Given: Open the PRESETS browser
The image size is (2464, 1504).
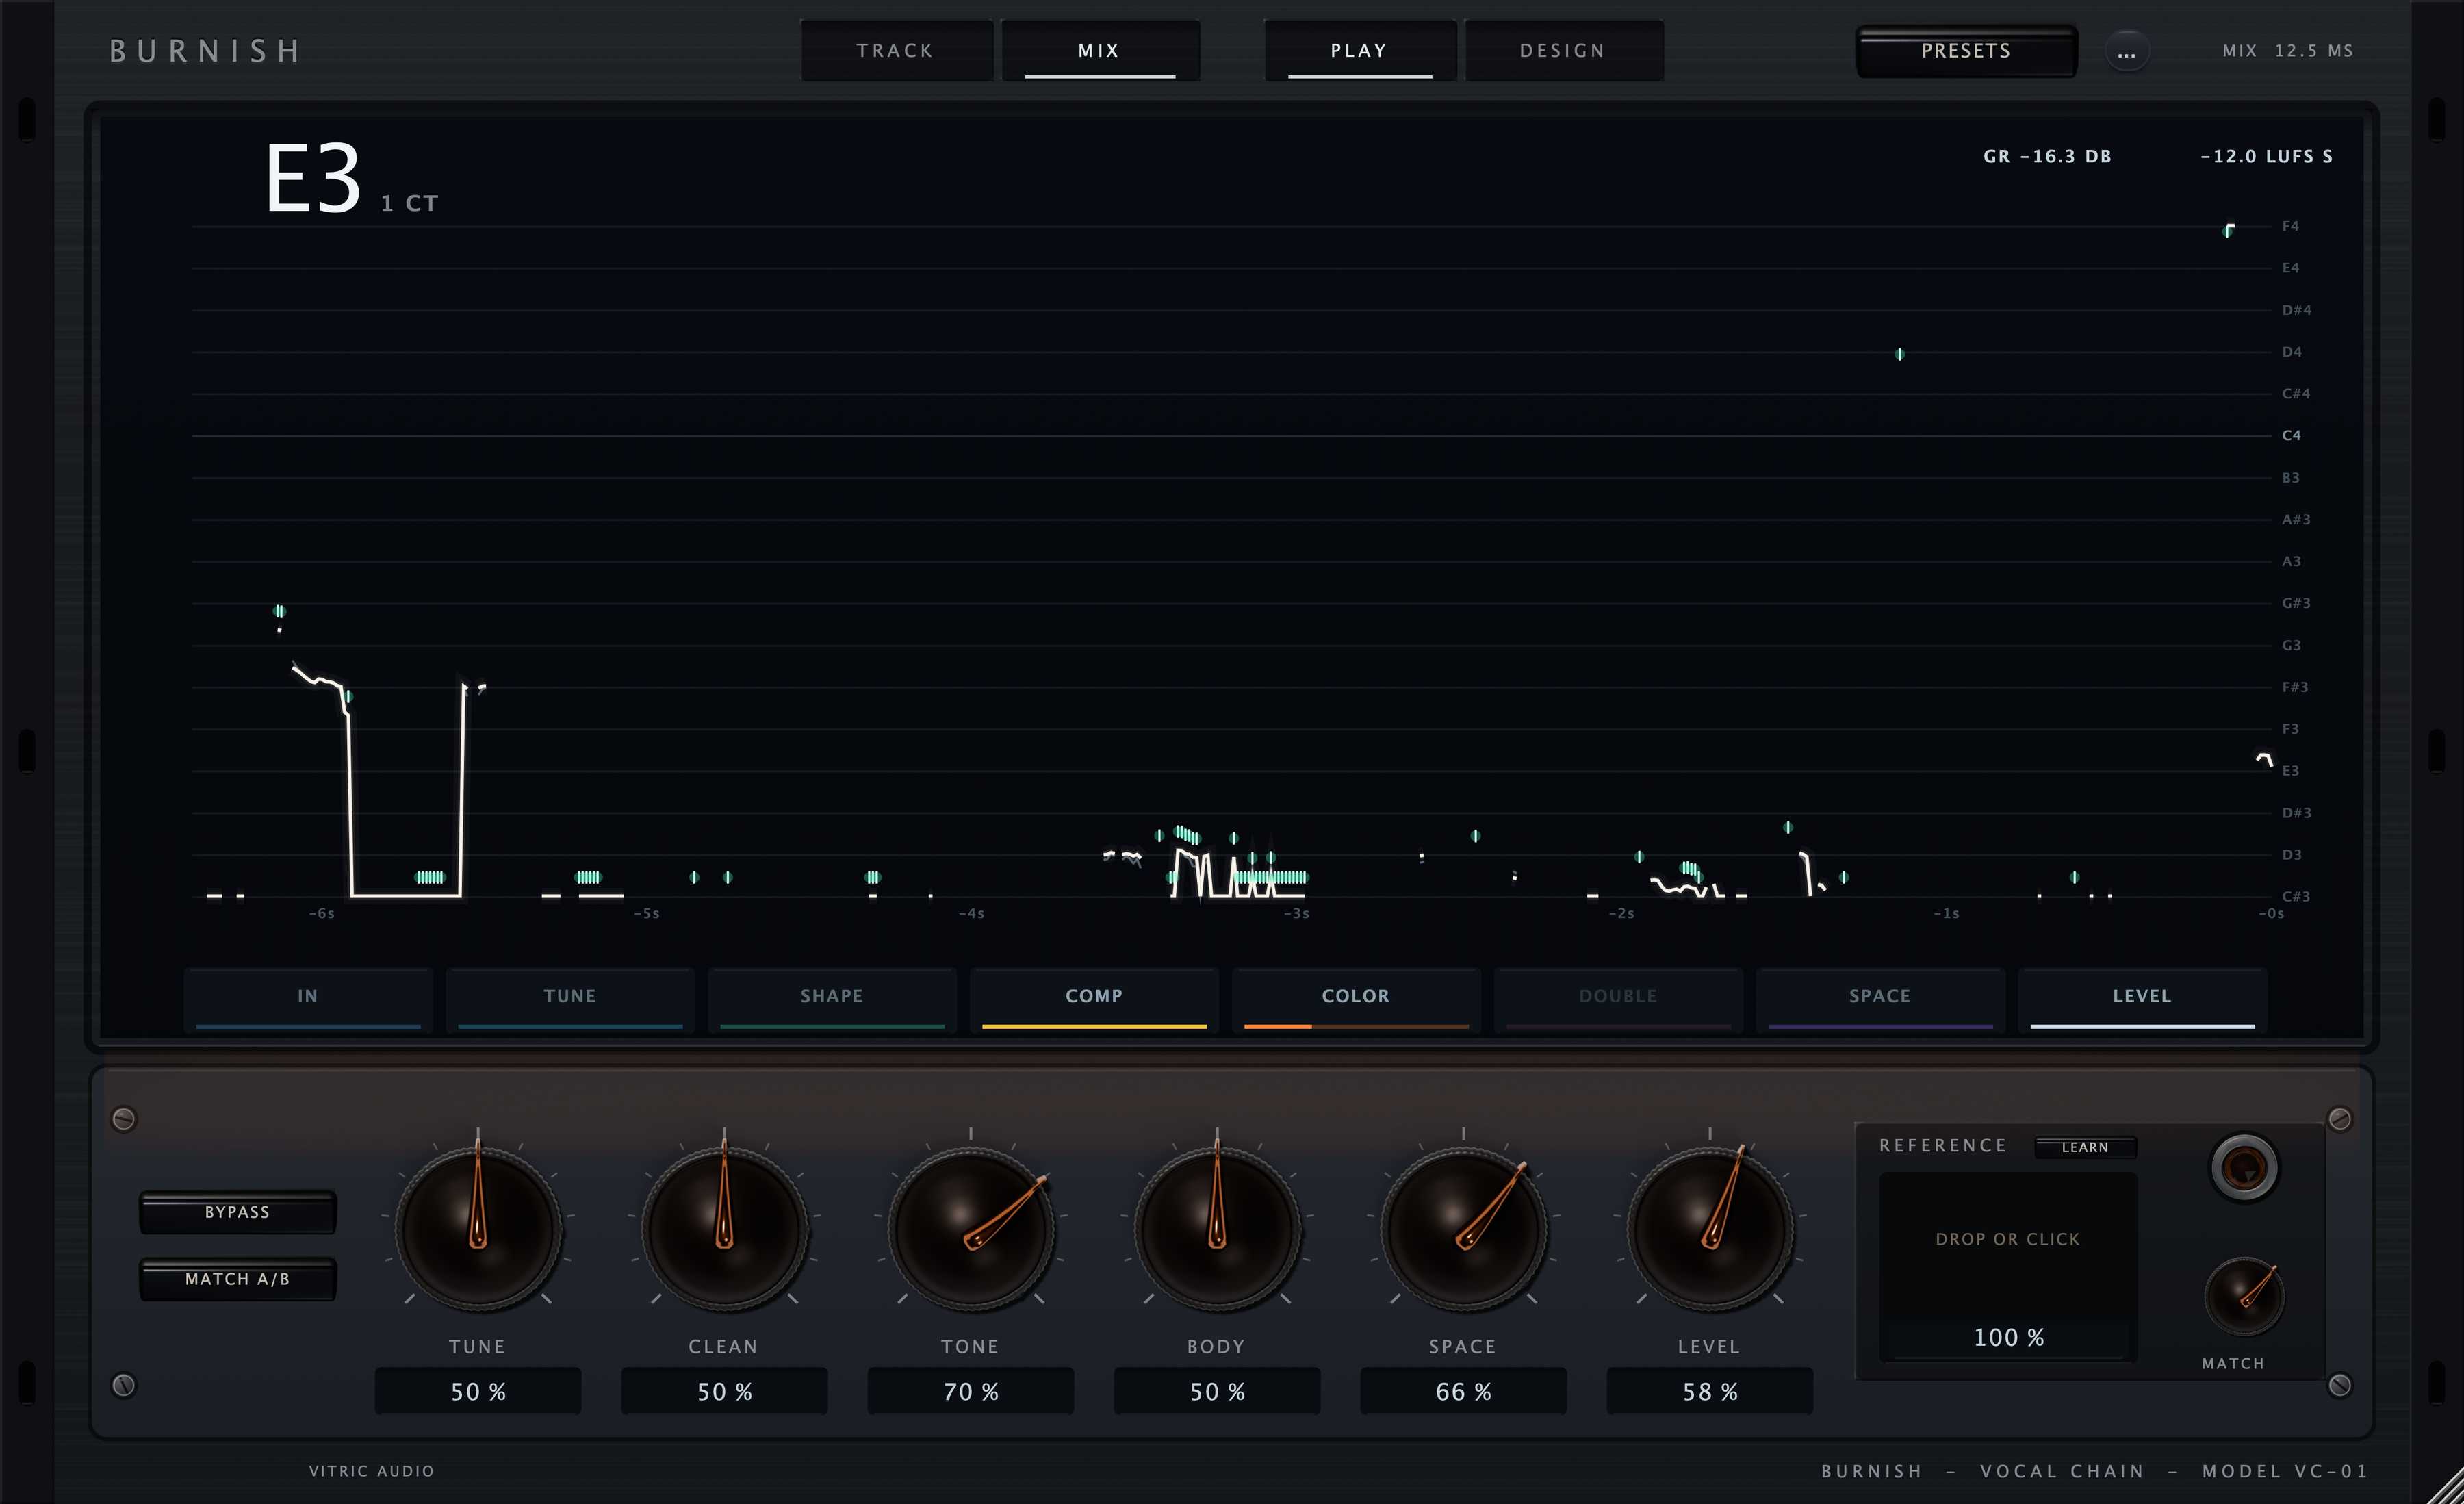Looking at the screenshot, I should coord(1966,51).
